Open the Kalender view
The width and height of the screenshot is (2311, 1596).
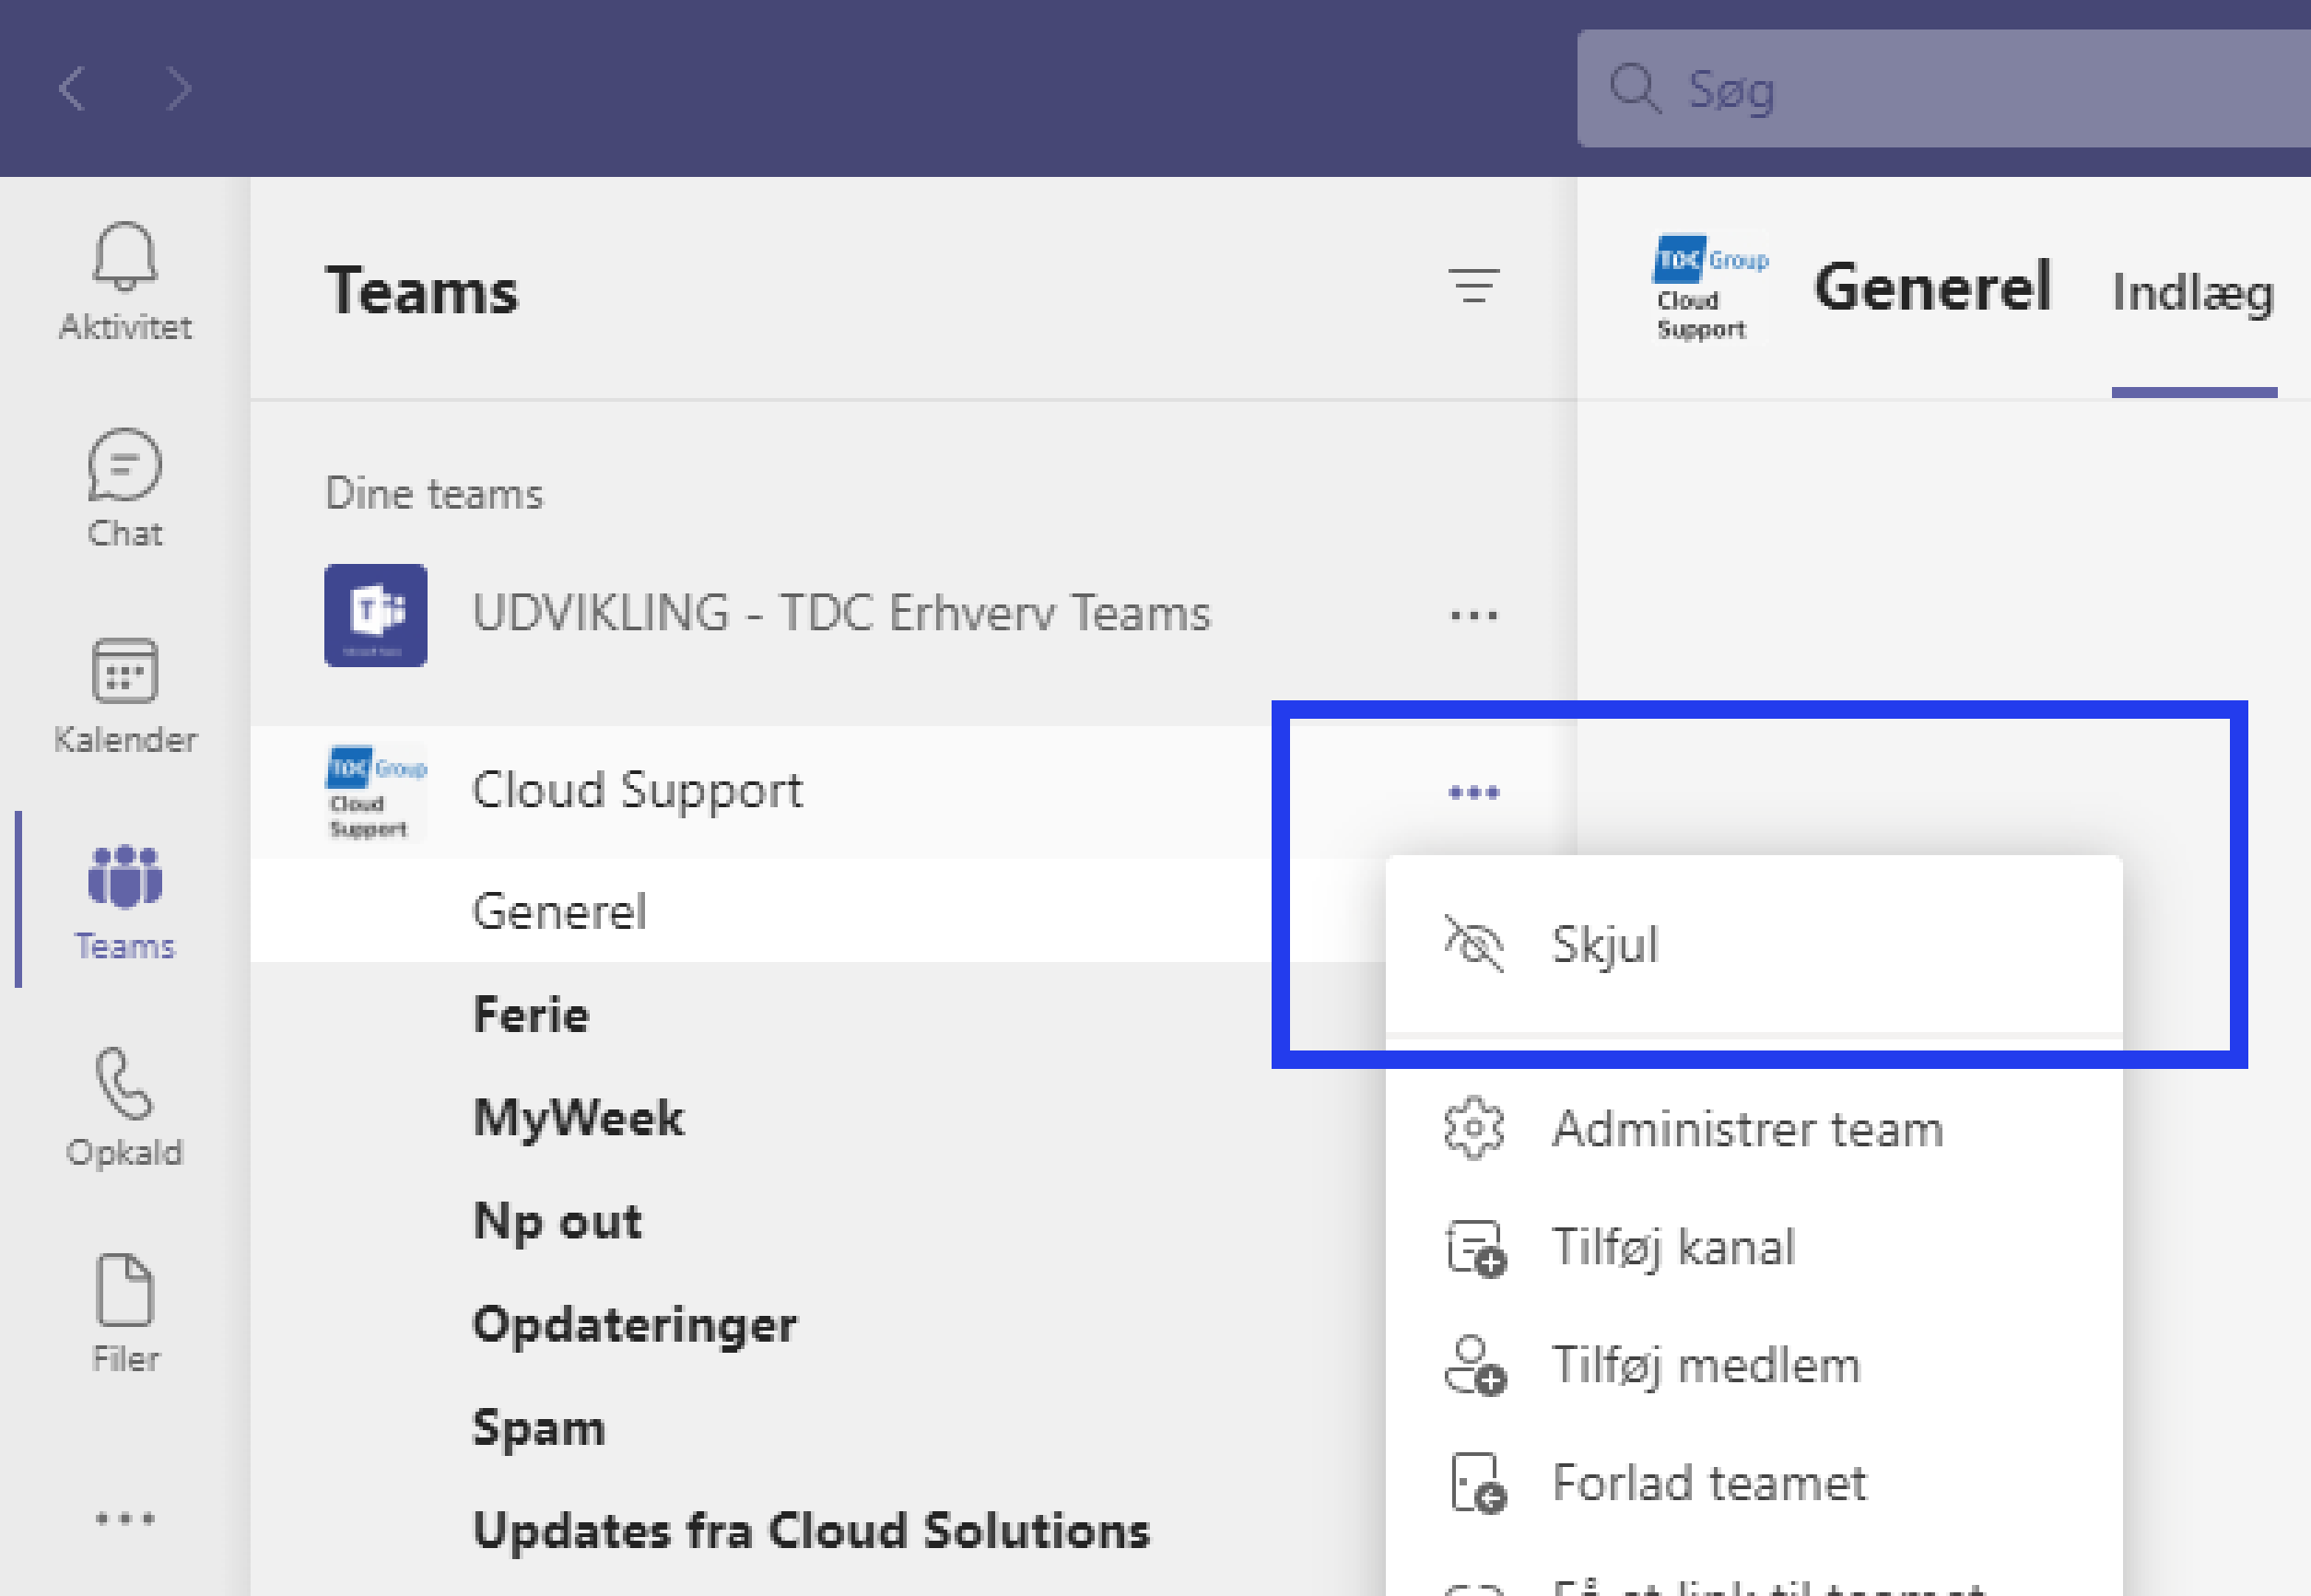tap(124, 695)
